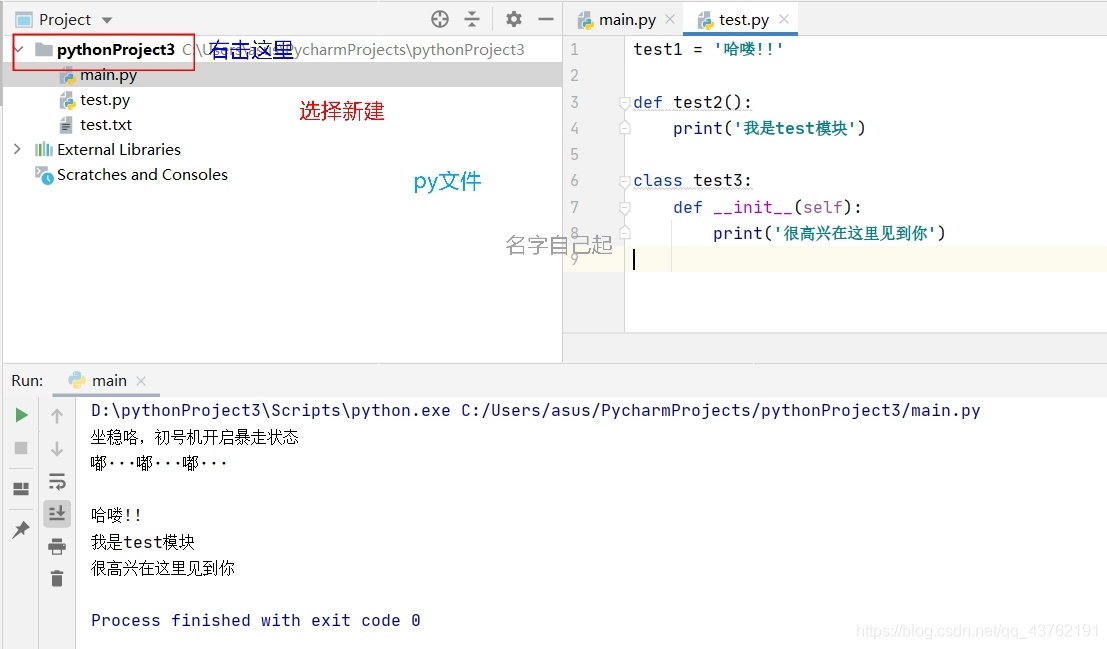This screenshot has height=649, width=1107.
Task: Select main.py in project tree
Action: [x=108, y=75]
